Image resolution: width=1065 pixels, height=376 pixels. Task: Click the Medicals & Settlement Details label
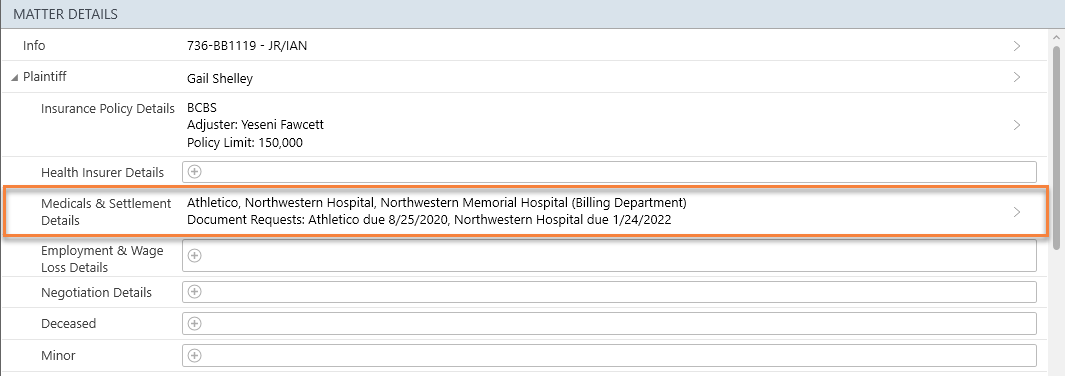click(106, 212)
